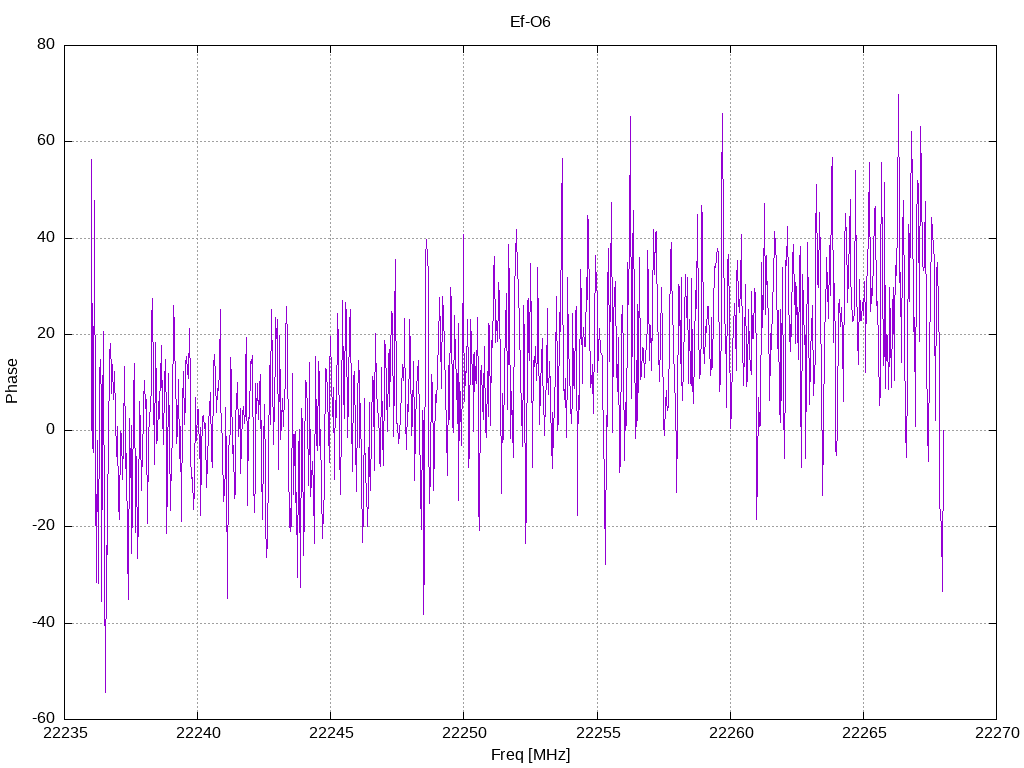Select the 20 tick label on y-axis
Viewport: 1024px width, 768px height.
pyautogui.click(x=47, y=334)
